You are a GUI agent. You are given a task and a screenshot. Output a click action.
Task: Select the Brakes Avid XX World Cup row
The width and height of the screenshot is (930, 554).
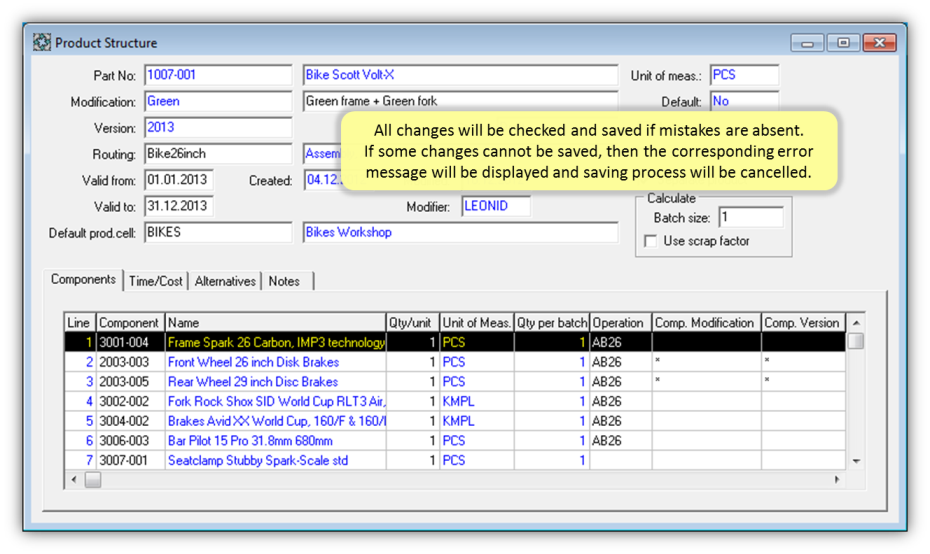454,421
